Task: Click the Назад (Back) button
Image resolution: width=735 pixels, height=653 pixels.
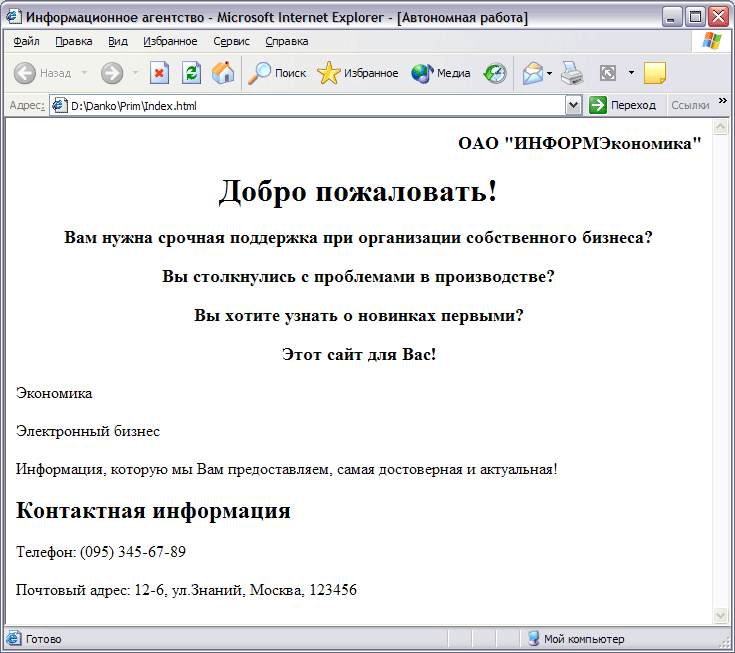Action: click(42, 73)
